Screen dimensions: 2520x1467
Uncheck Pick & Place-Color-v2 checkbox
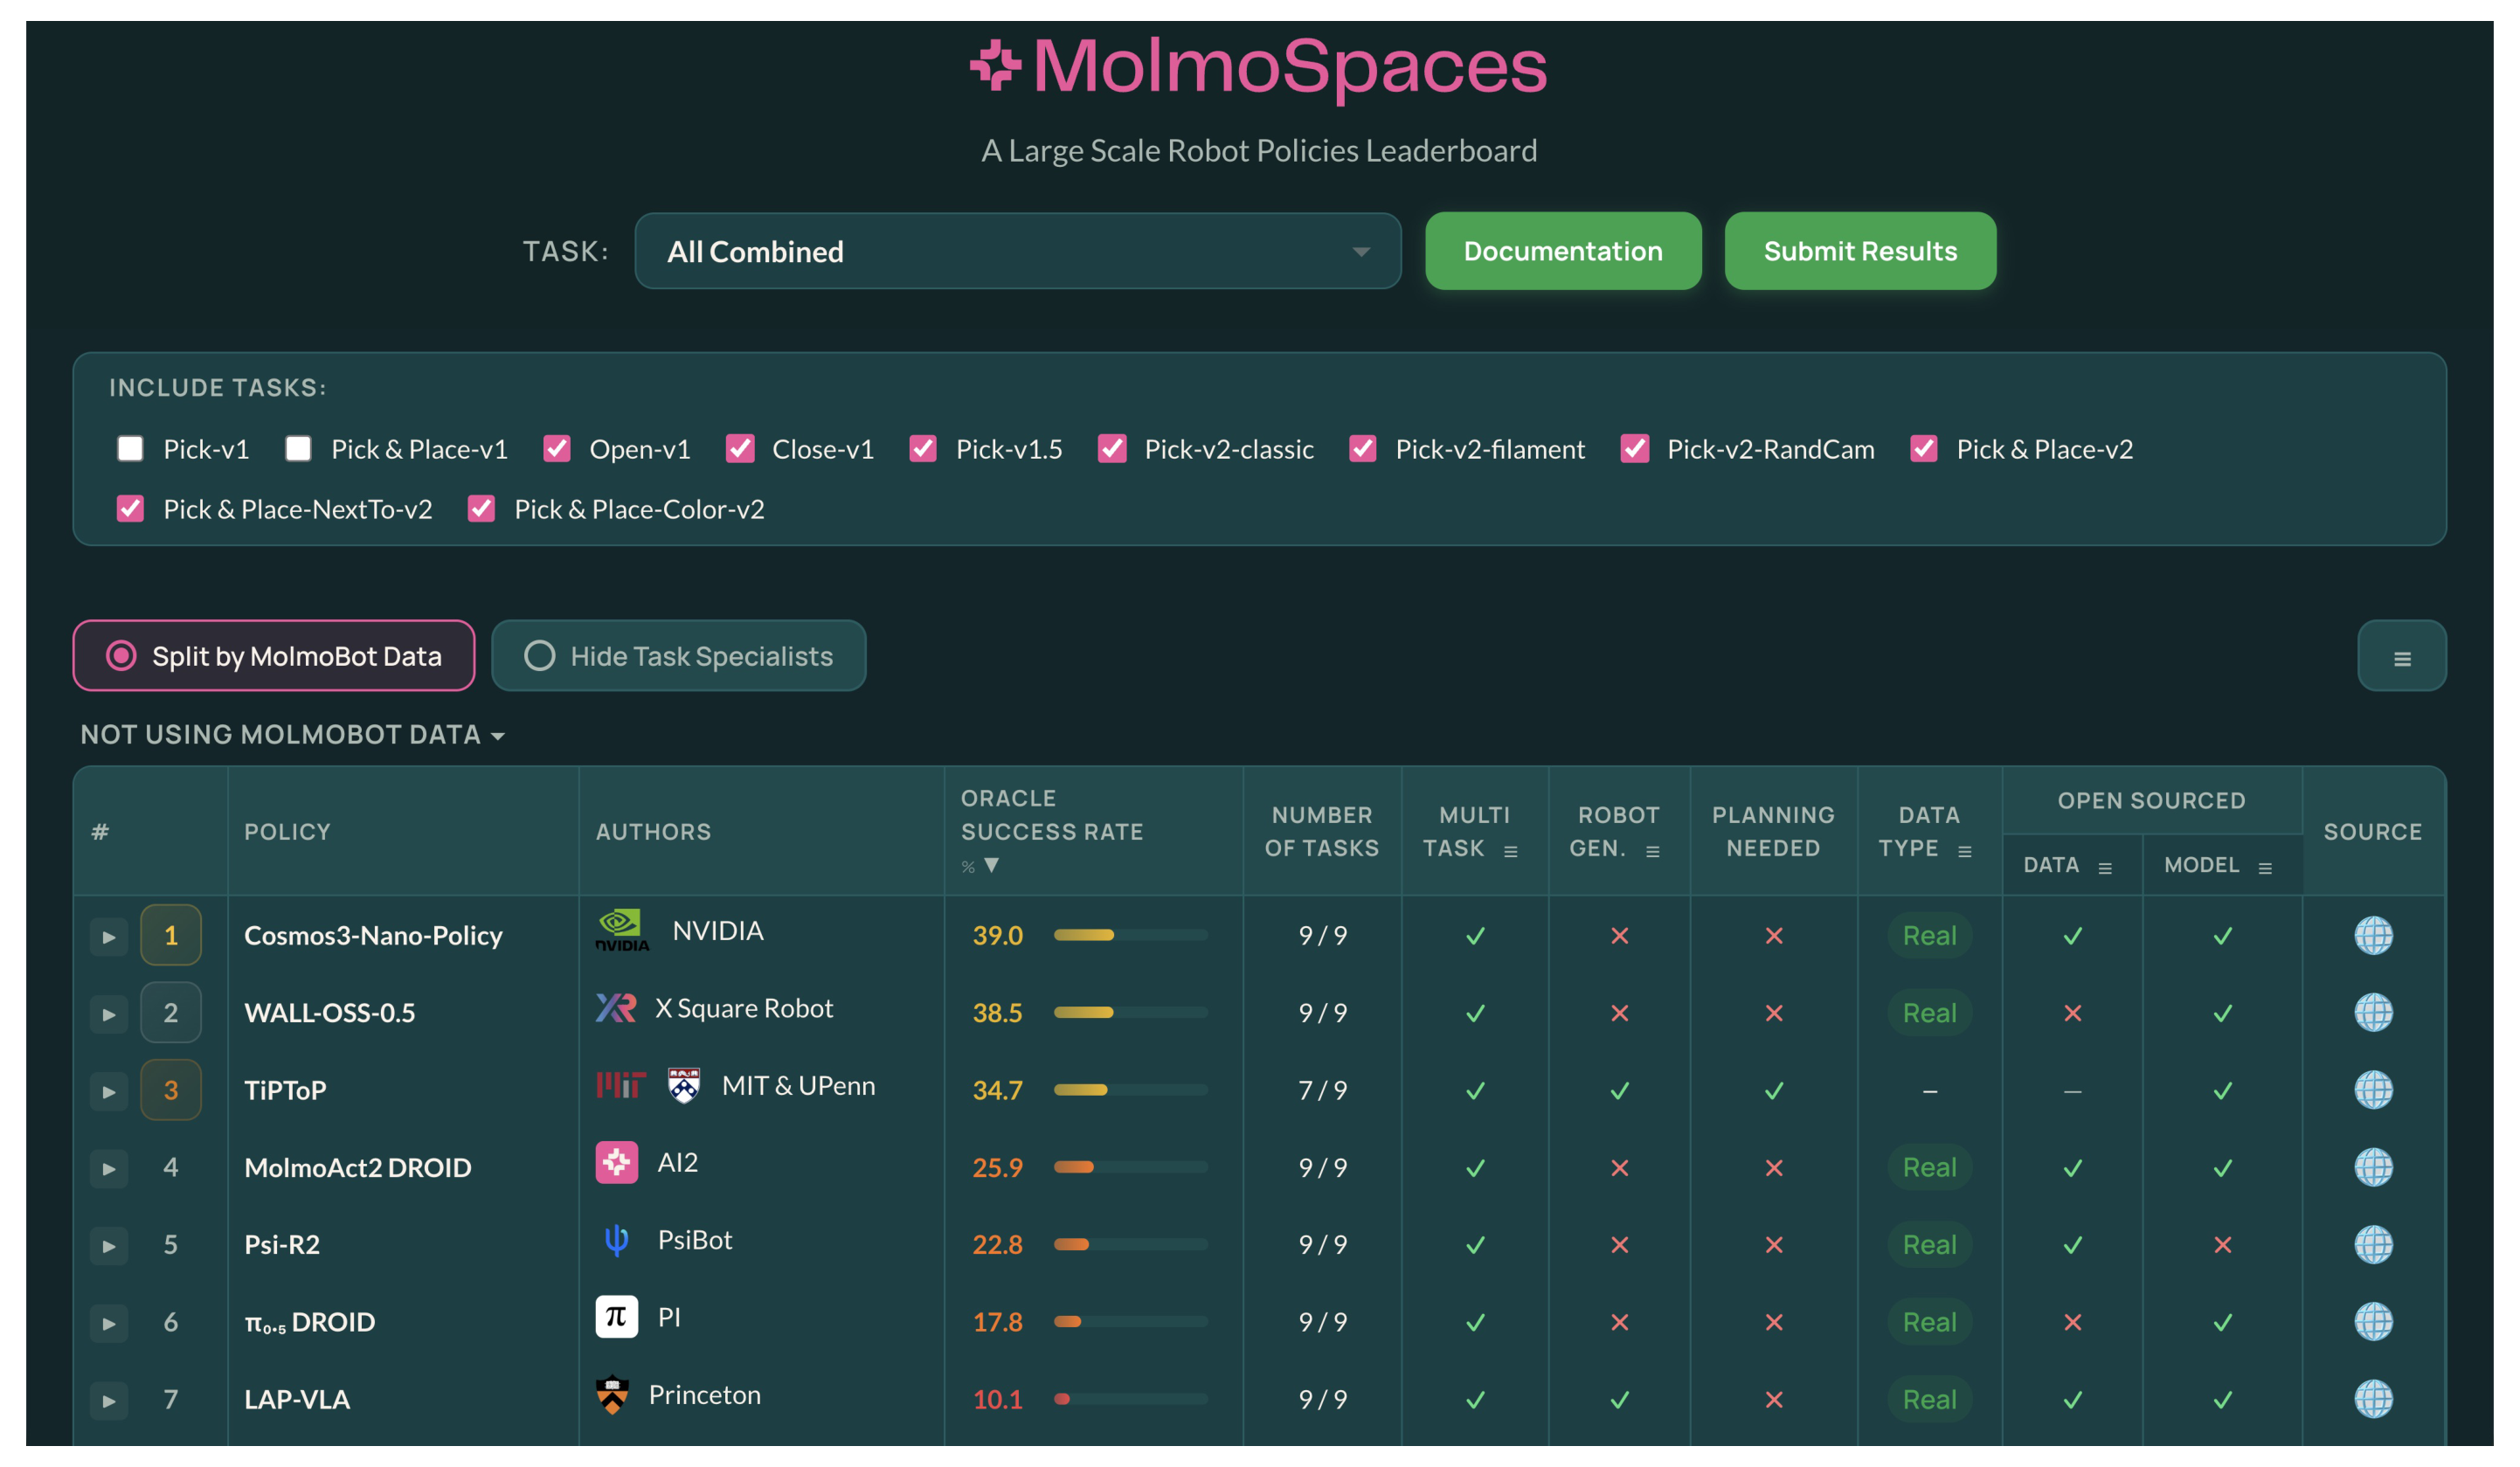(481, 508)
